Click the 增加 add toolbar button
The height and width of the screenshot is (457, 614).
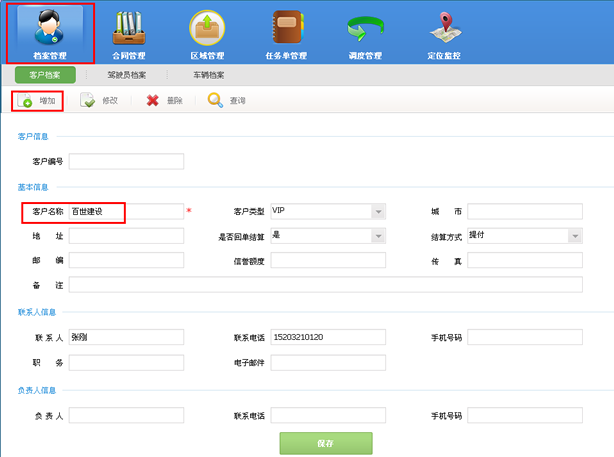coord(37,101)
